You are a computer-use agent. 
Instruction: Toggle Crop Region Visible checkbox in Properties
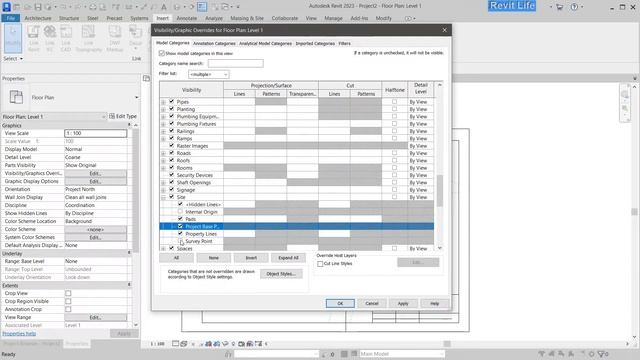[x=68, y=301]
